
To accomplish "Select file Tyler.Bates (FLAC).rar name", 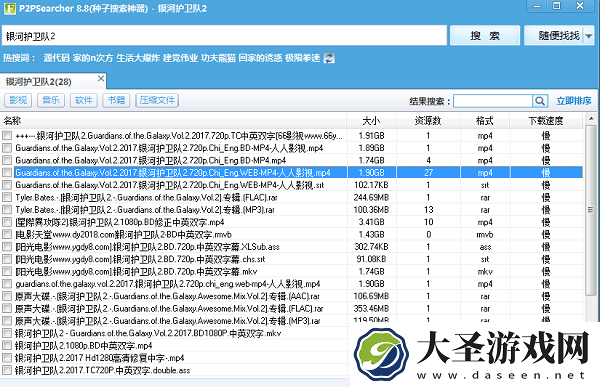I will coord(146,198).
